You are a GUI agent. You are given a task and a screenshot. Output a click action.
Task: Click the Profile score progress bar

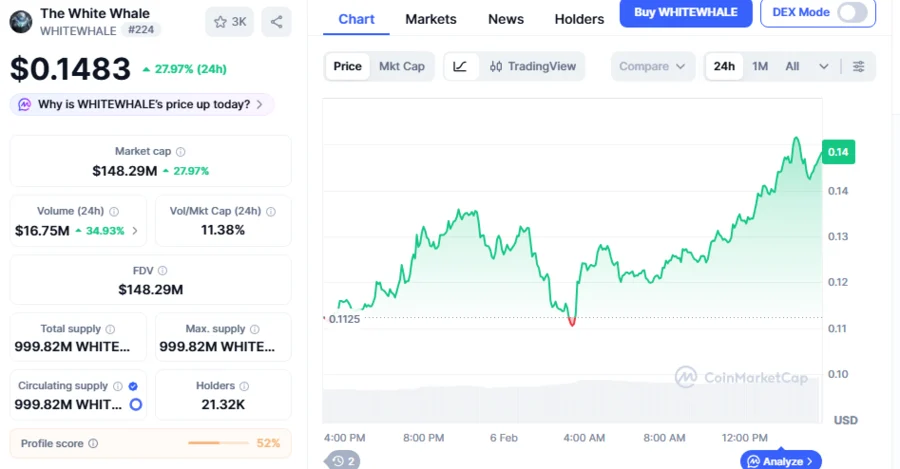tap(219, 443)
